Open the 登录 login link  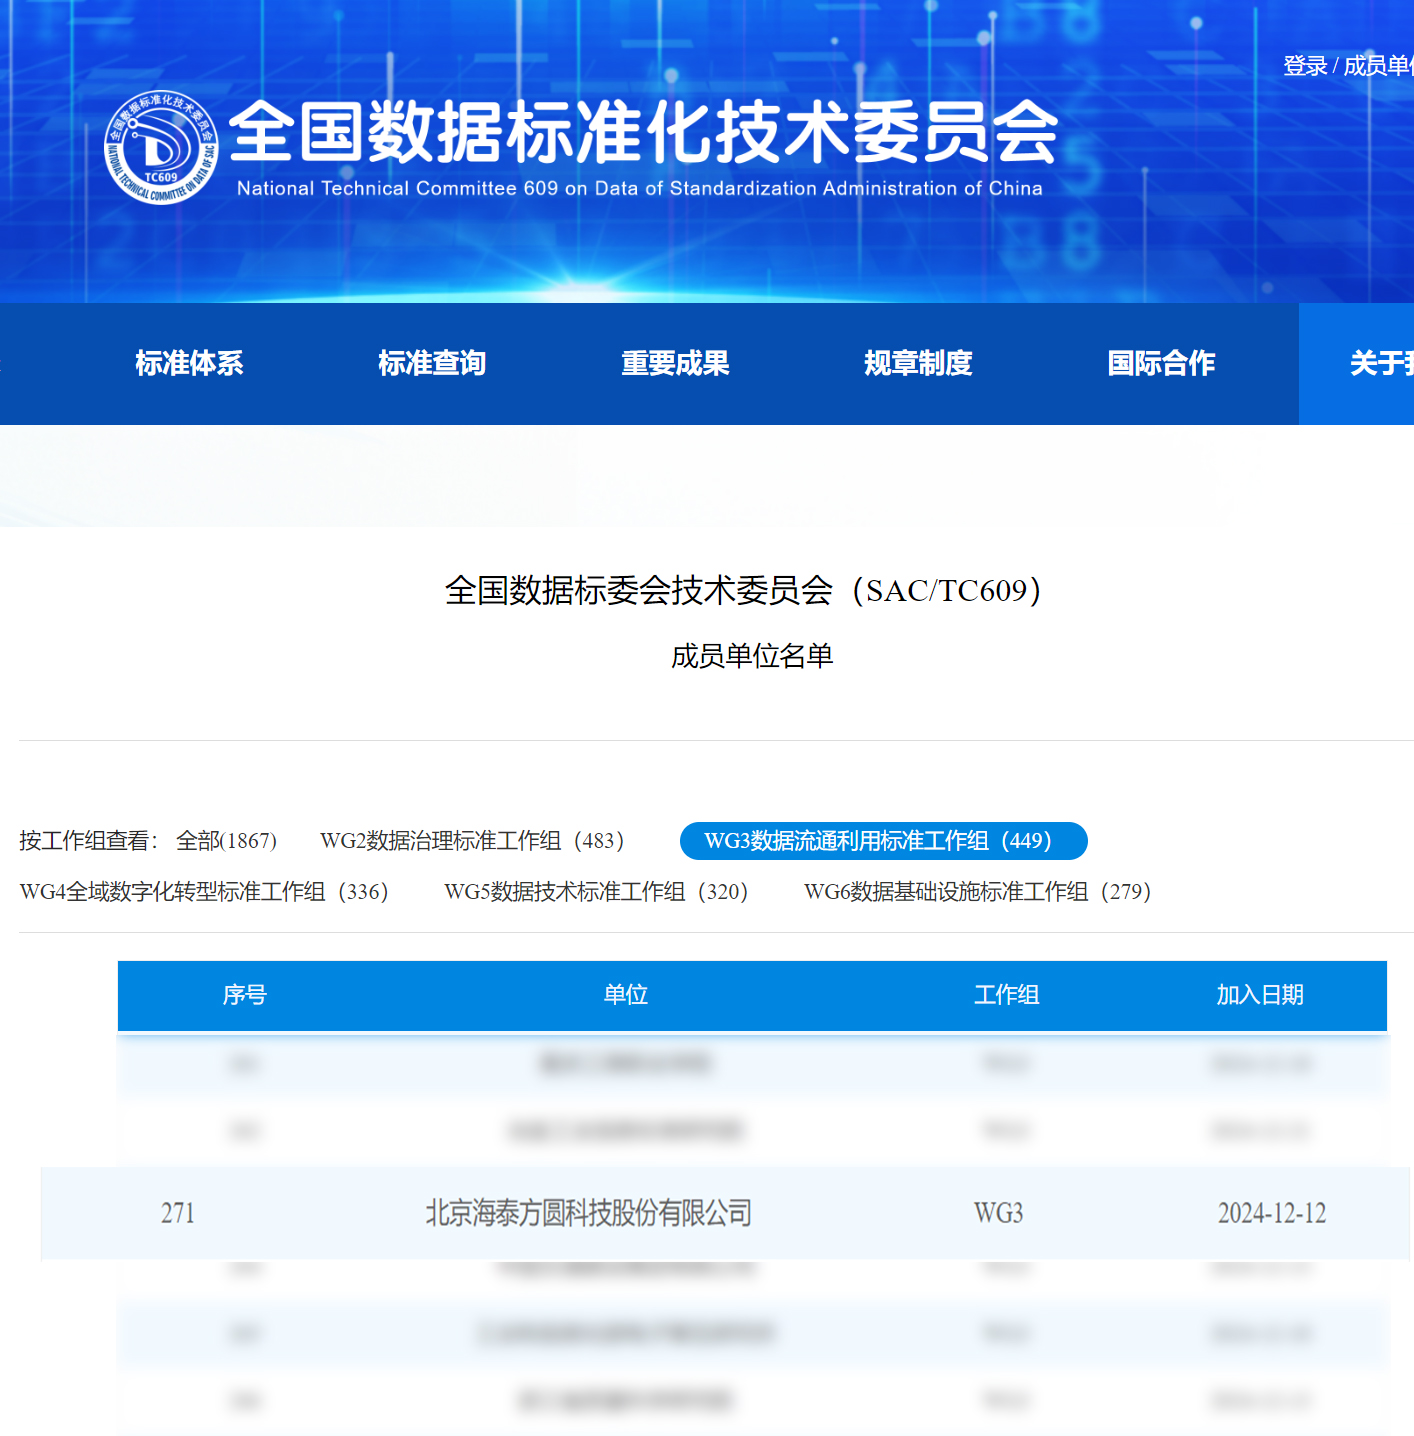pos(1305,66)
